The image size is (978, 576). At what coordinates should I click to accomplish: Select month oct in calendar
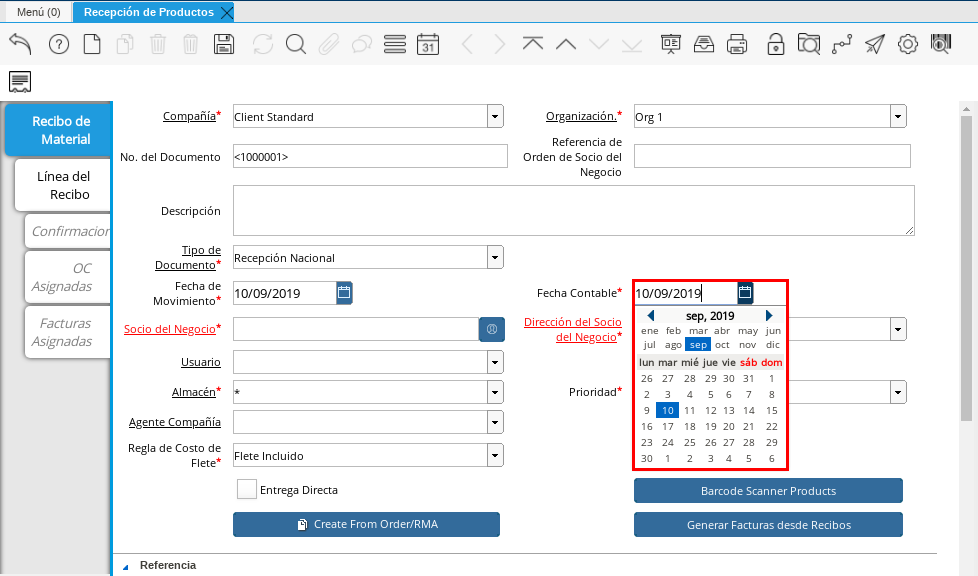click(x=722, y=344)
